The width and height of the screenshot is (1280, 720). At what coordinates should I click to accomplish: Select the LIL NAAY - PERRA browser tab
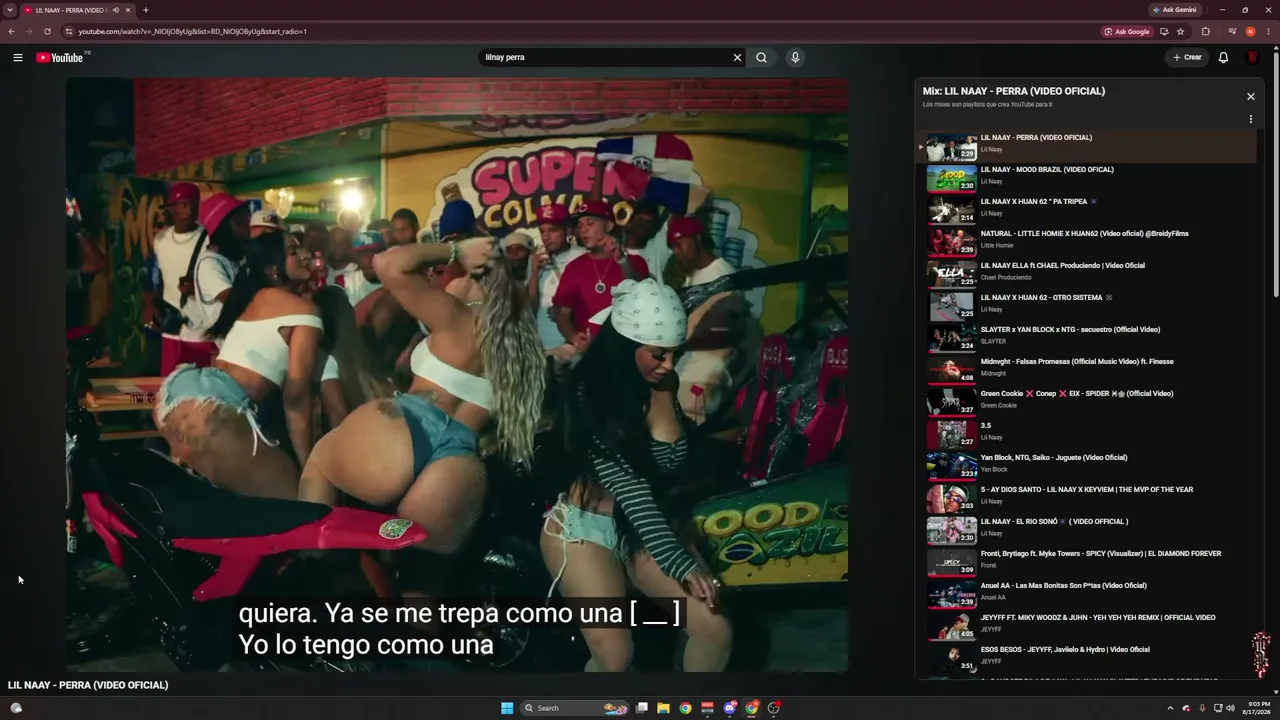(78, 10)
